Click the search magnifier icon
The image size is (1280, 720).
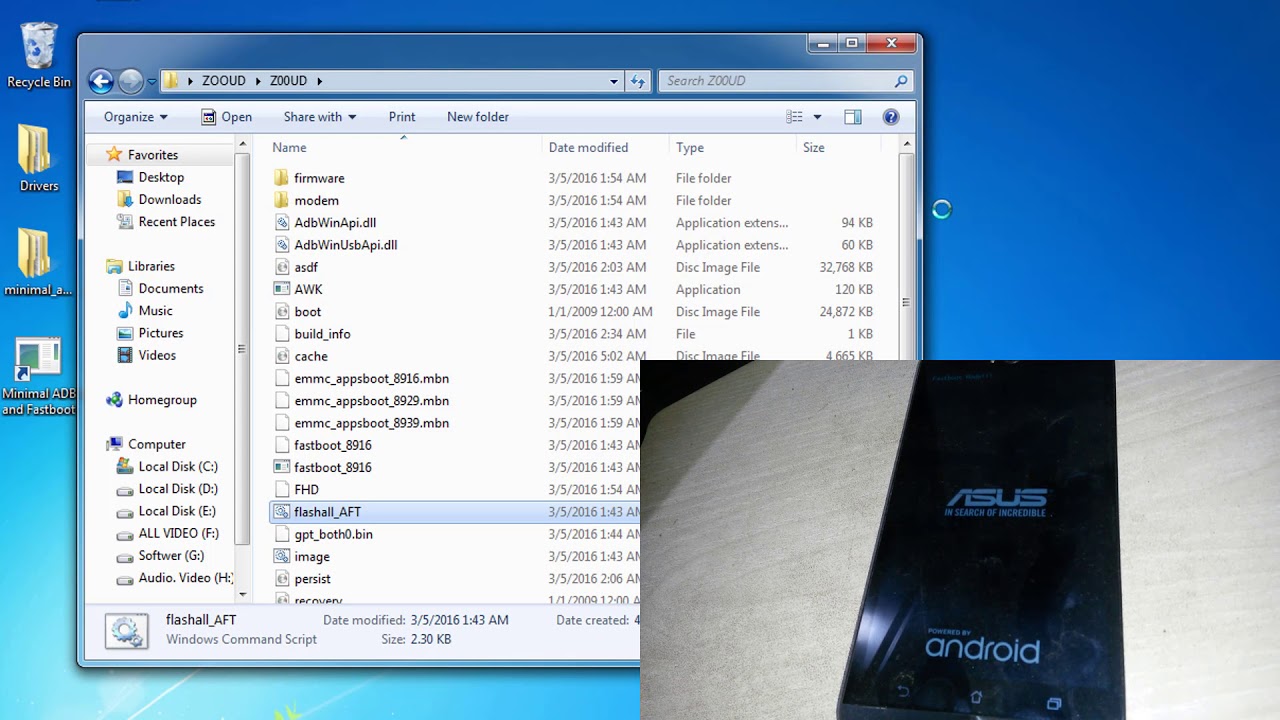(x=901, y=81)
